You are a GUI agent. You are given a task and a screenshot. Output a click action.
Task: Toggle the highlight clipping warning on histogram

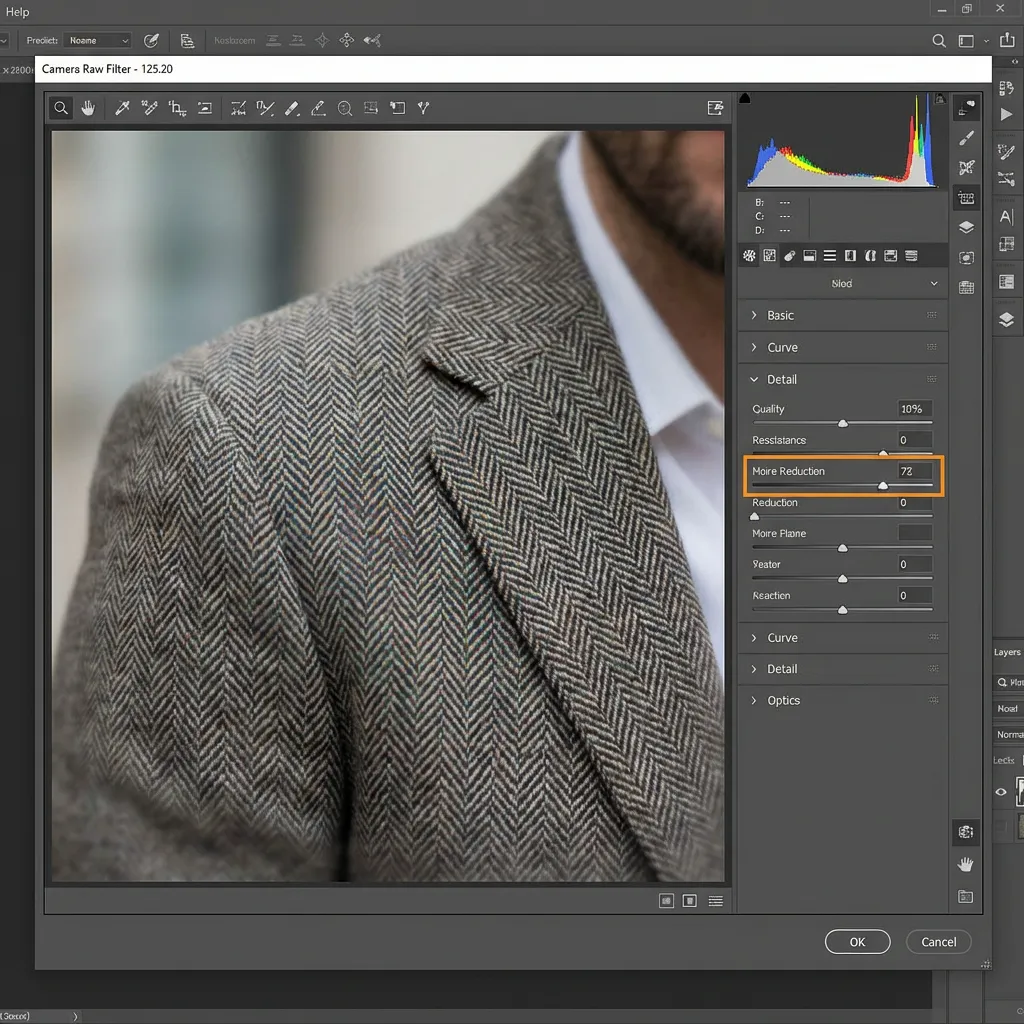tap(938, 98)
